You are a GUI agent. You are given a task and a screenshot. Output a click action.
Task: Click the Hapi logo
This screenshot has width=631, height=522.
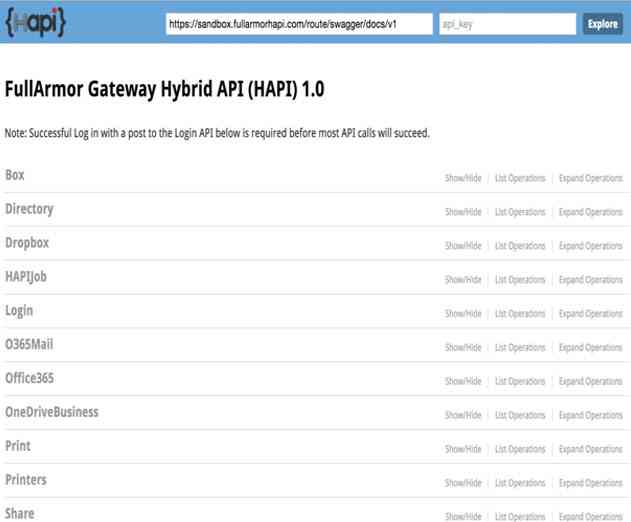tap(35, 23)
